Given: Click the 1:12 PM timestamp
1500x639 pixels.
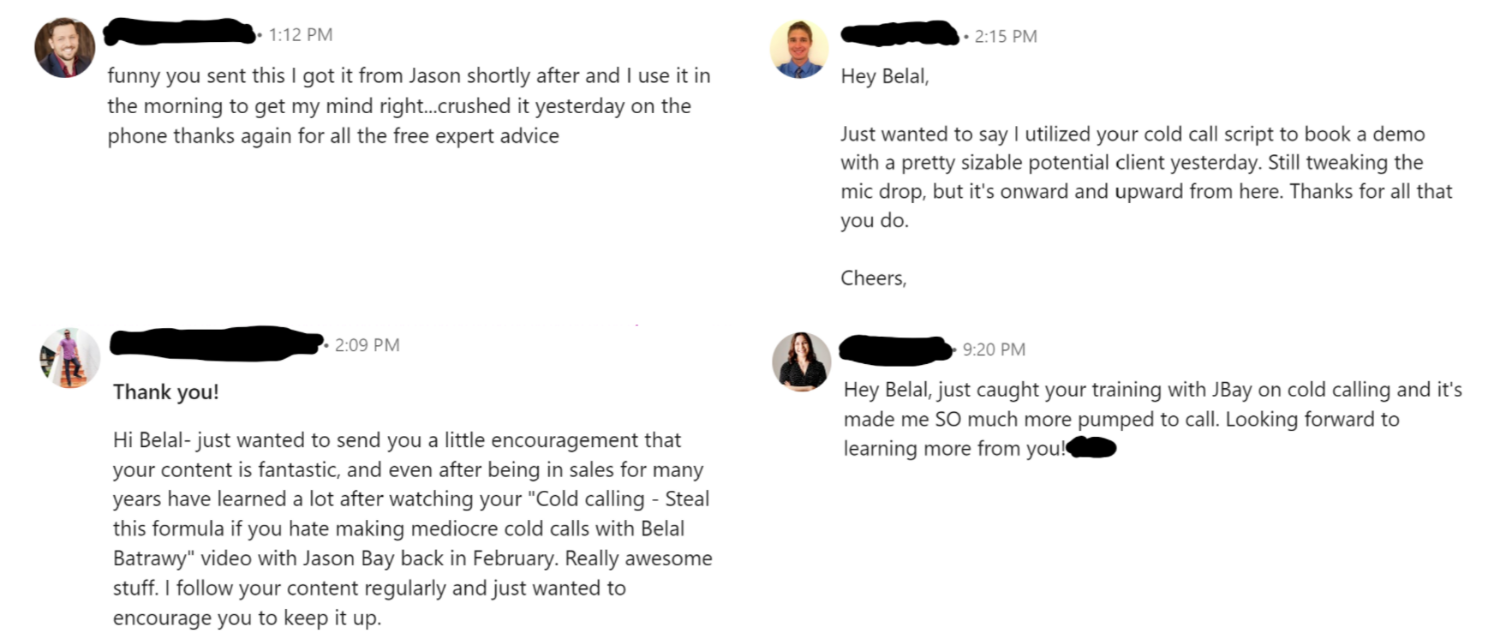Looking at the screenshot, I should [300, 35].
